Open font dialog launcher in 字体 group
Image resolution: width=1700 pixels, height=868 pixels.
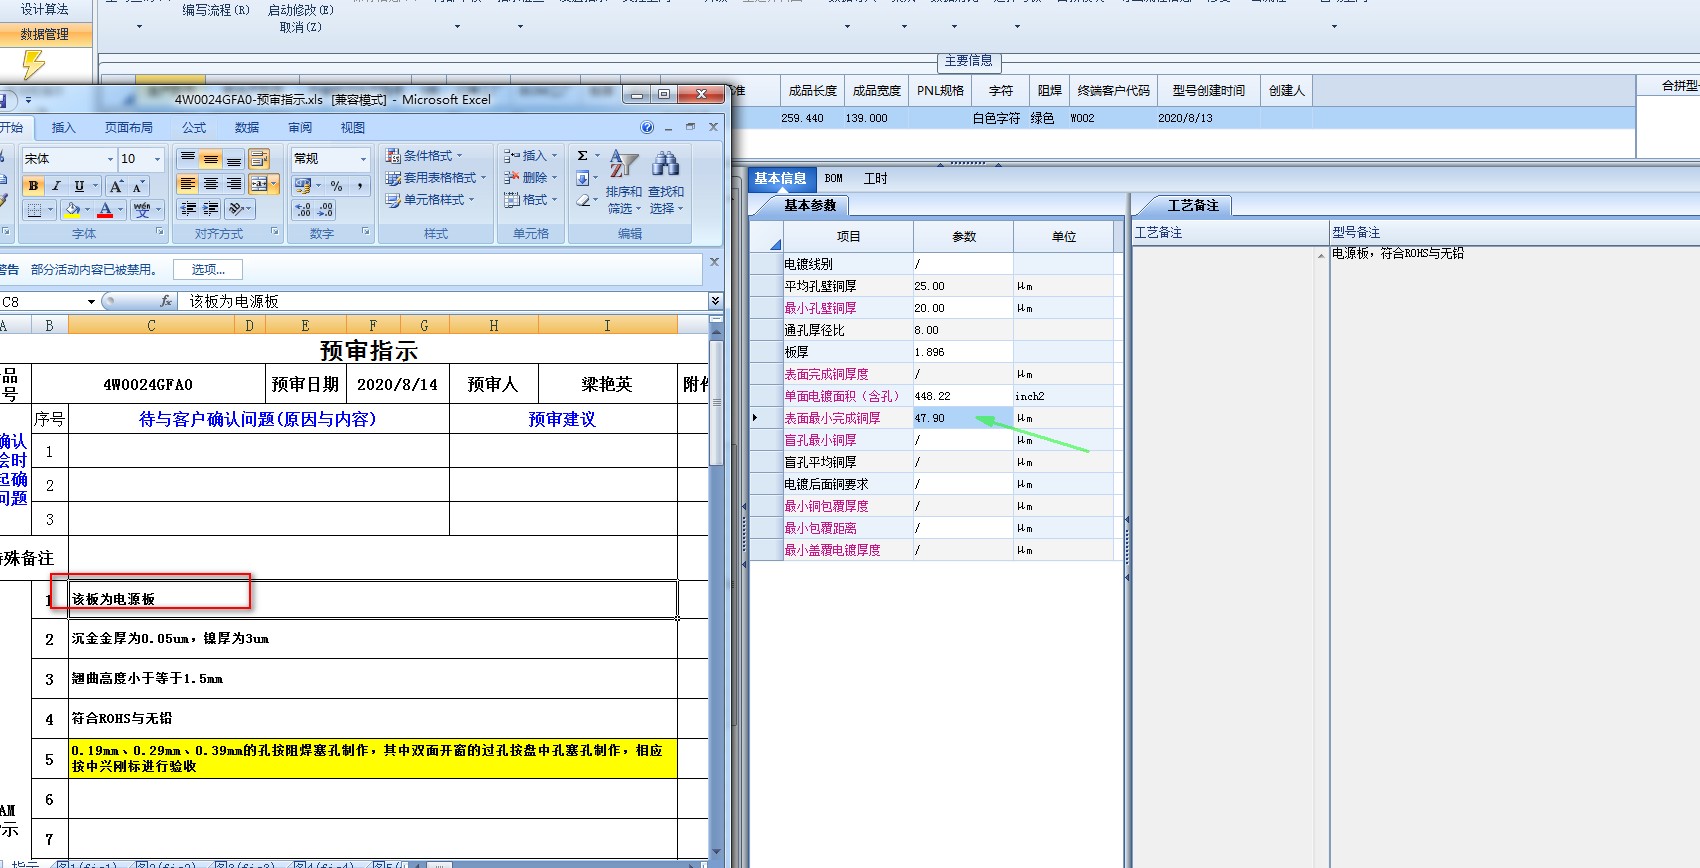click(159, 231)
